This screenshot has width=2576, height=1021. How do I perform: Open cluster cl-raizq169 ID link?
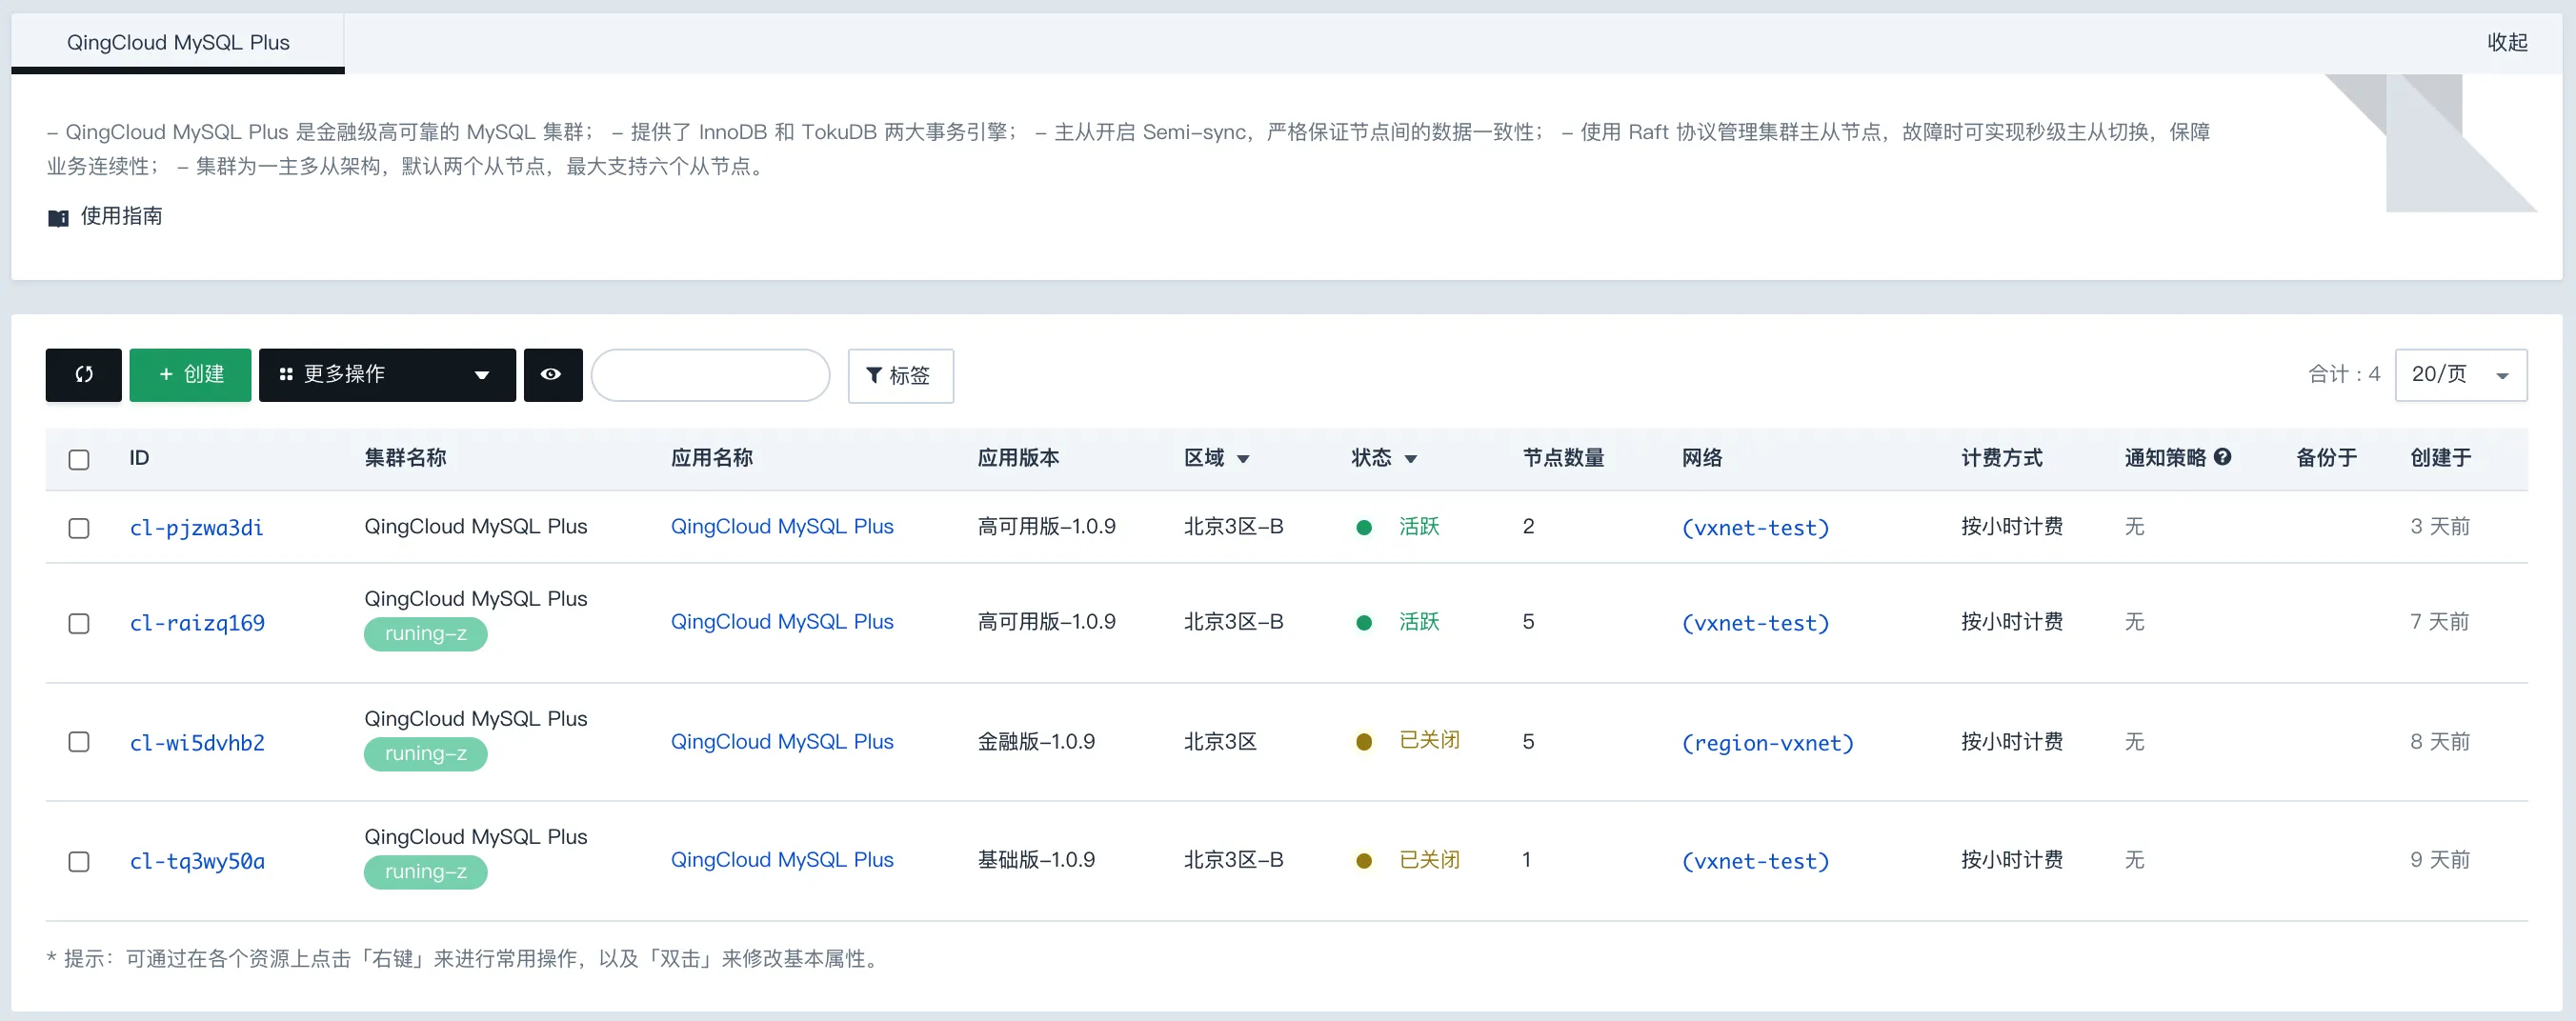[x=197, y=623]
